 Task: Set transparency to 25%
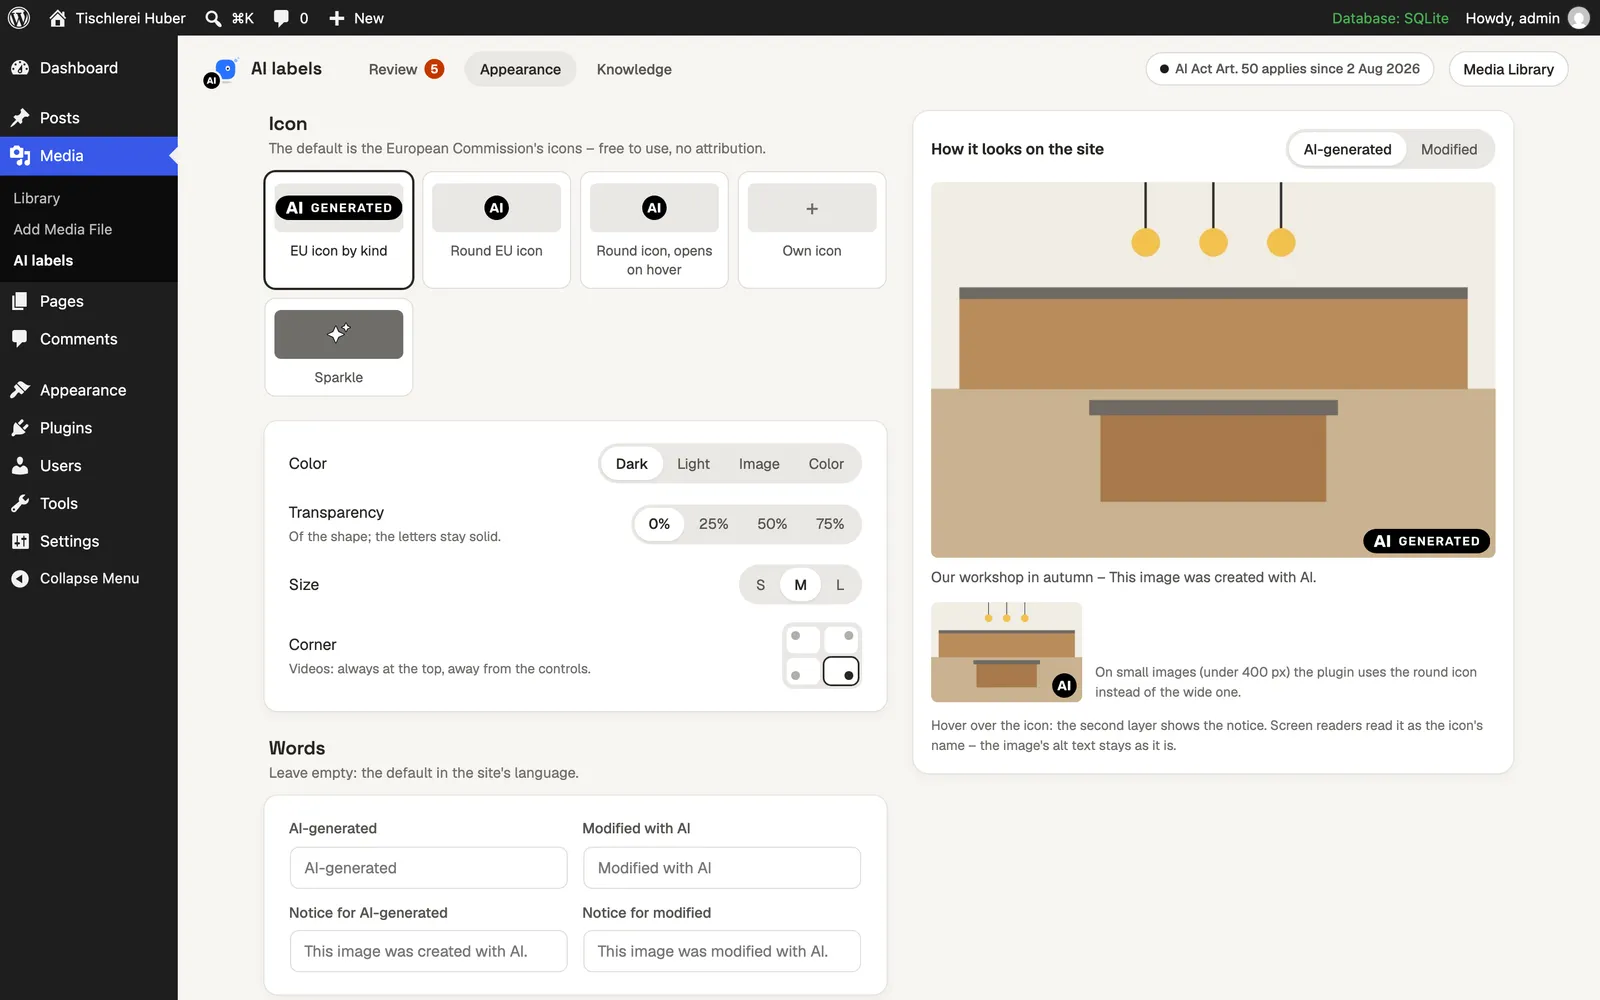point(714,524)
